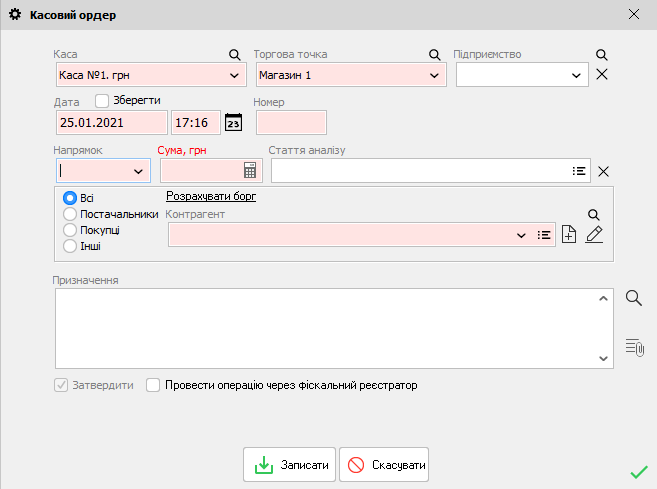This screenshot has height=489, width=657.
Task: Open list icon in Стаття аналізу
Action: tap(579, 171)
